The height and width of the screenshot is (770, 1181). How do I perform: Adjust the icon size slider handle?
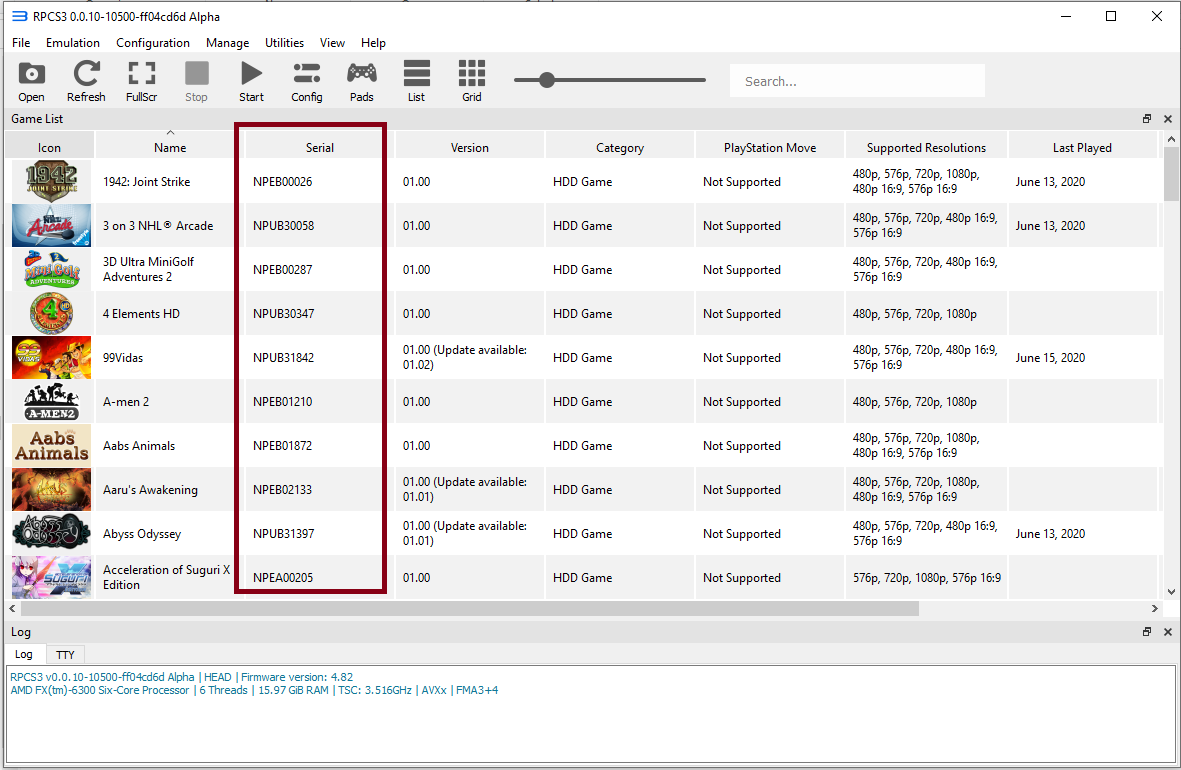(547, 80)
